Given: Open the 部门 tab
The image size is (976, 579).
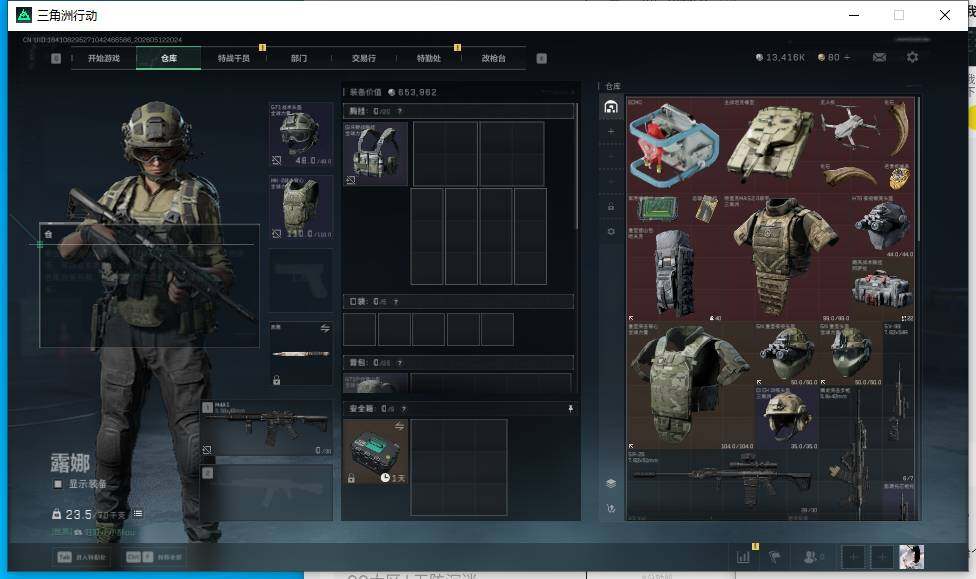Looking at the screenshot, I should 299,59.
